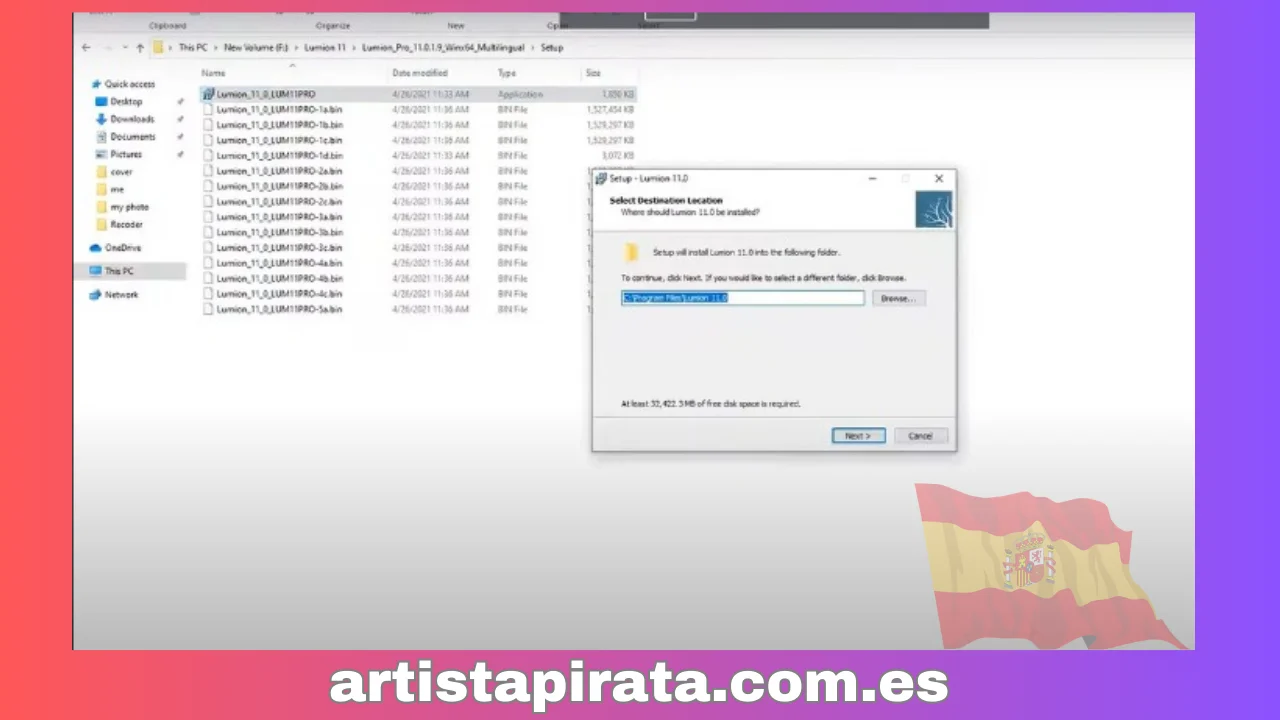1280x720 pixels.
Task: Select file icon of Lumion_11_0_LUM11PRO-1b.bin
Action: (x=208, y=125)
